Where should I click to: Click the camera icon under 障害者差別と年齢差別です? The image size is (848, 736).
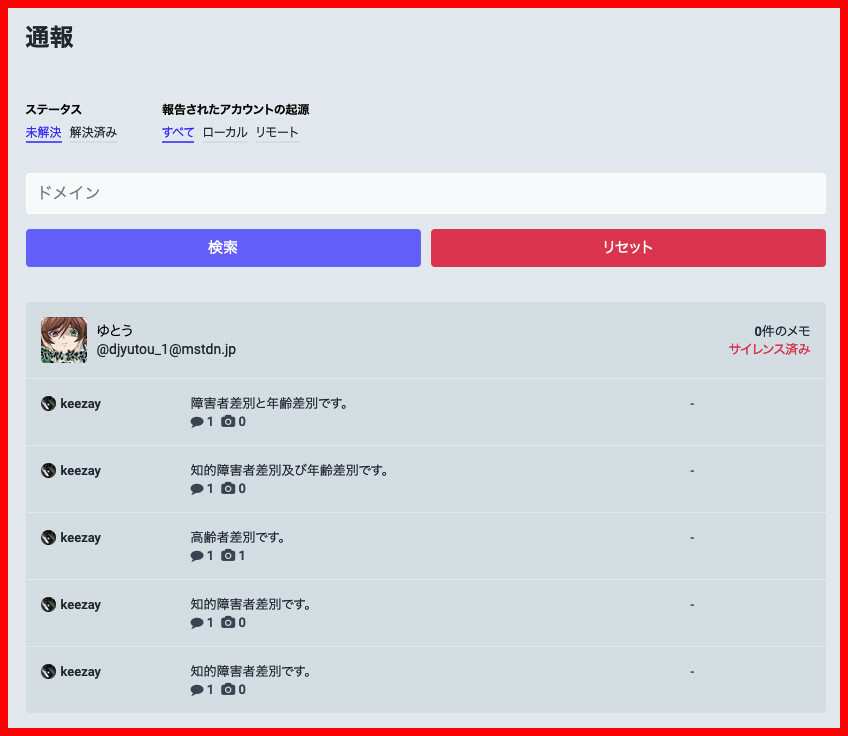click(x=228, y=421)
